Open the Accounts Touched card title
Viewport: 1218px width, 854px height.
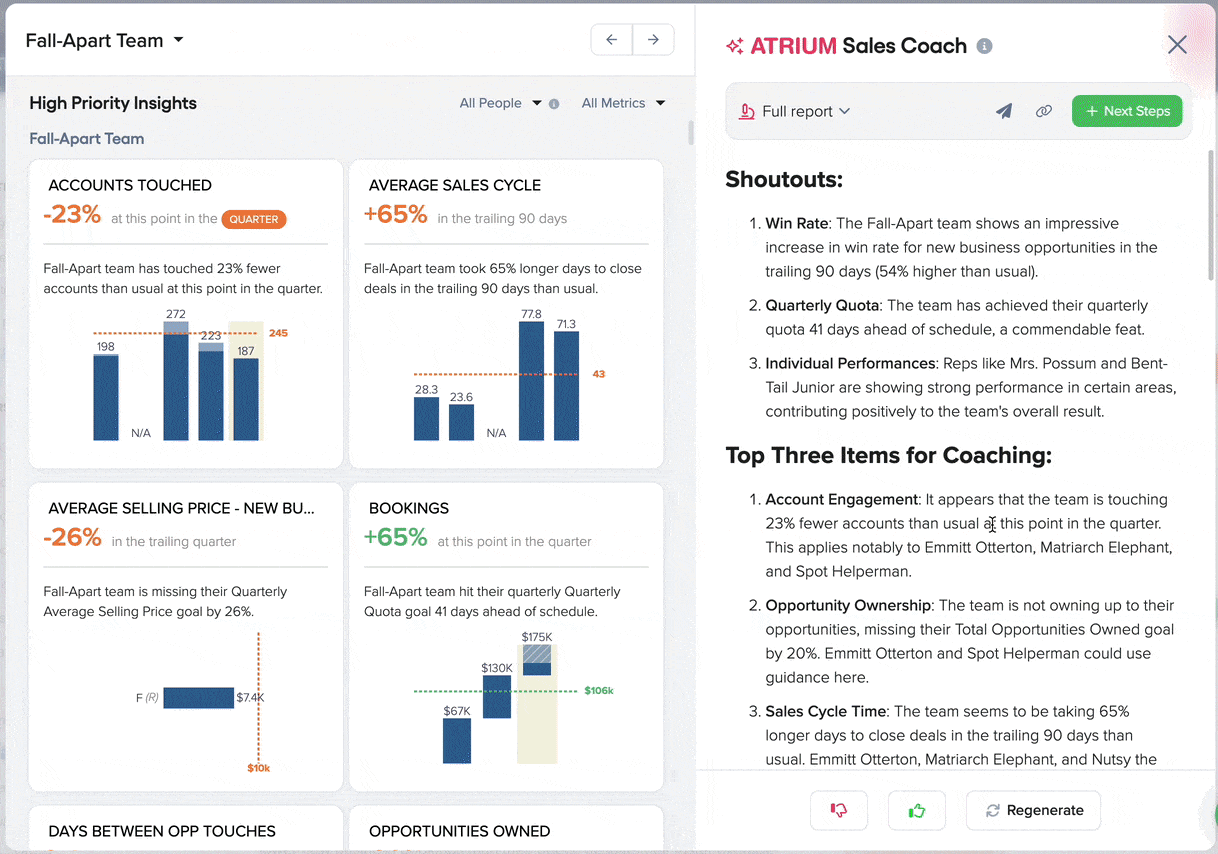point(130,185)
